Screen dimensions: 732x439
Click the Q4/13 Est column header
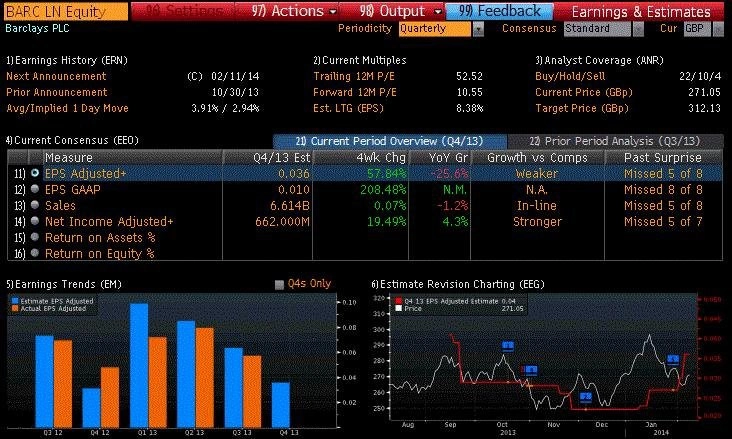coord(267,157)
